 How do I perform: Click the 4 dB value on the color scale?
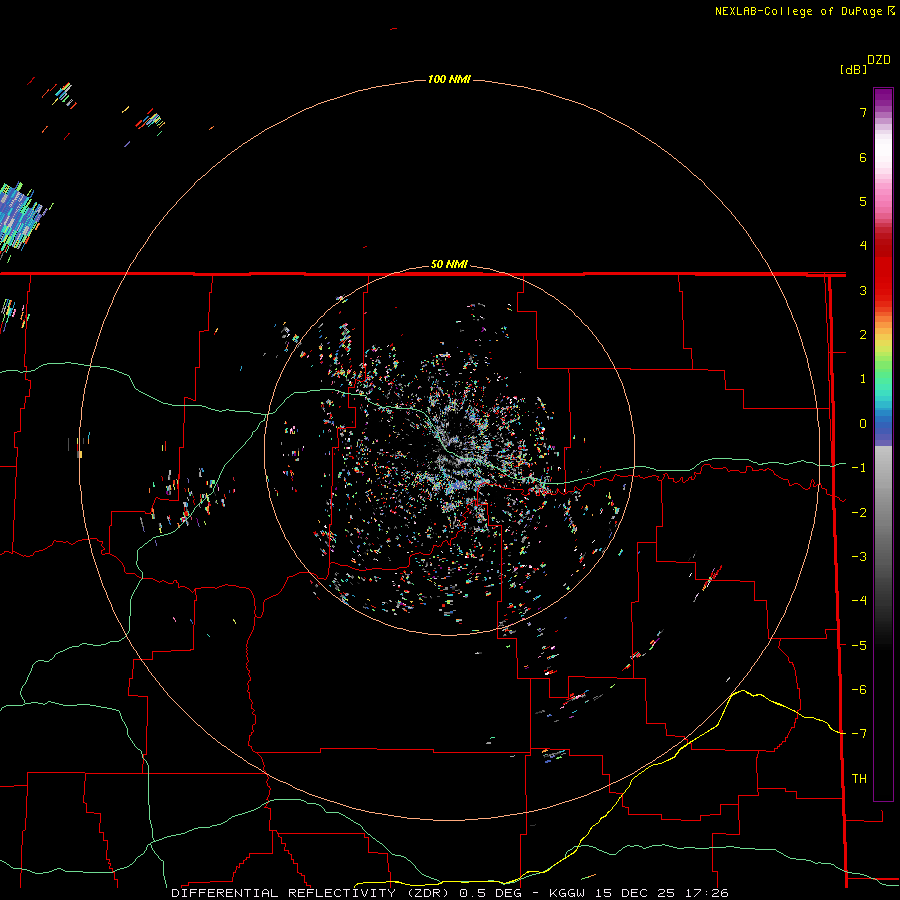point(863,246)
